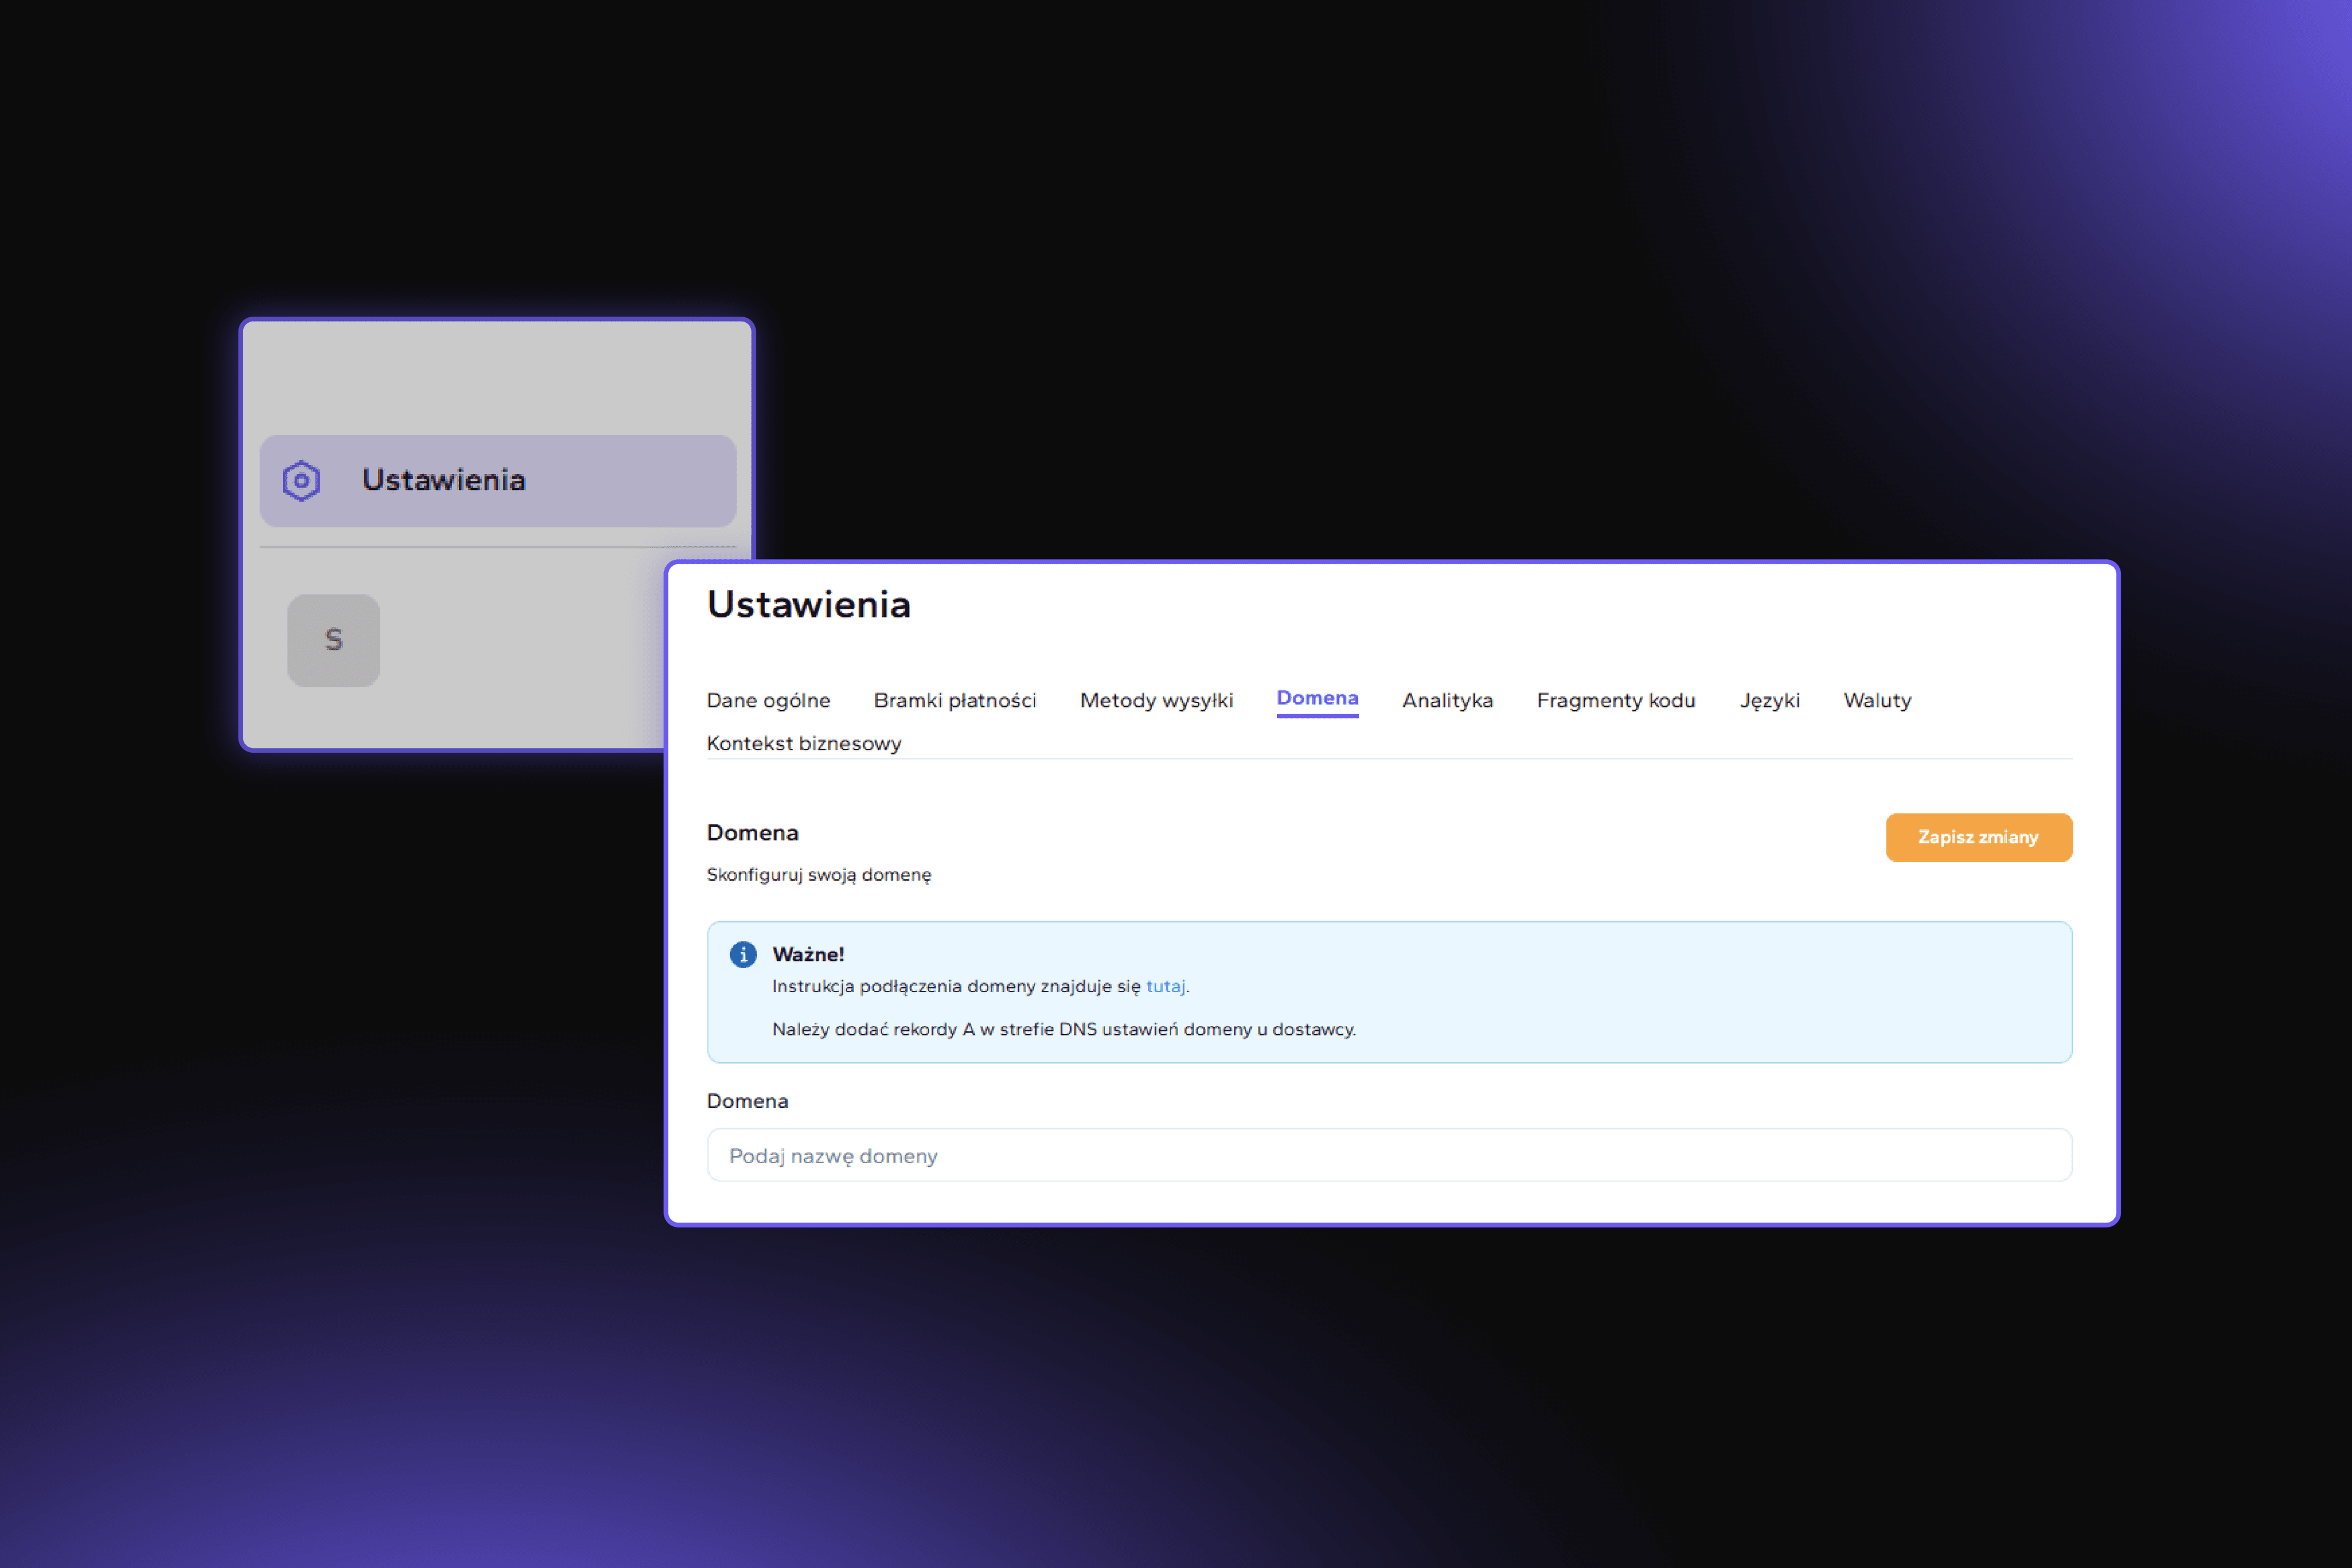2352x1568 pixels.
Task: Focus the Podaj nazwę domeny input field
Action: click(x=1389, y=1155)
